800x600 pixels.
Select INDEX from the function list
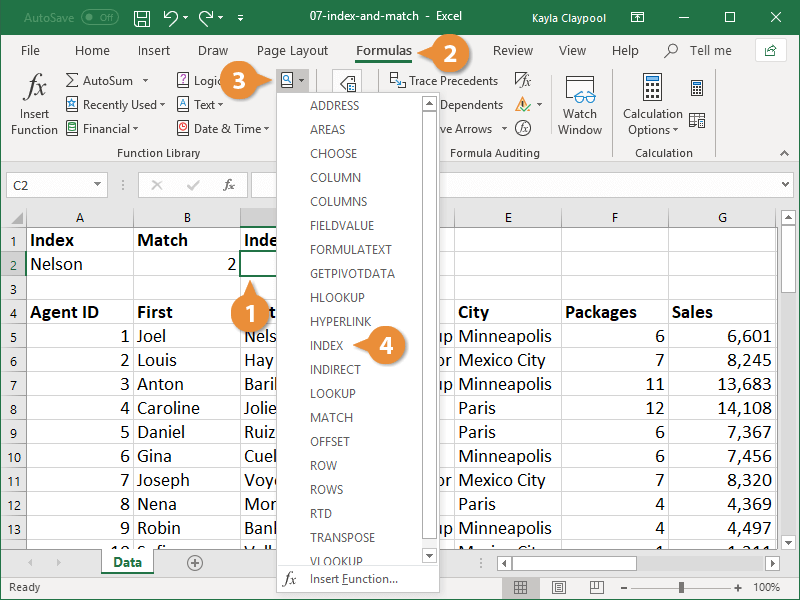click(327, 346)
